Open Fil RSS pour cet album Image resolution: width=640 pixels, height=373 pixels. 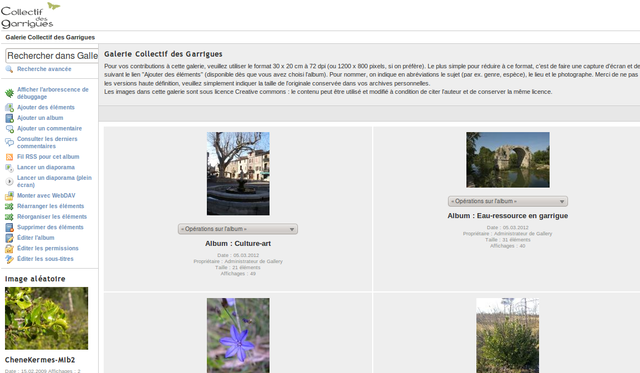pyautogui.click(x=48, y=157)
